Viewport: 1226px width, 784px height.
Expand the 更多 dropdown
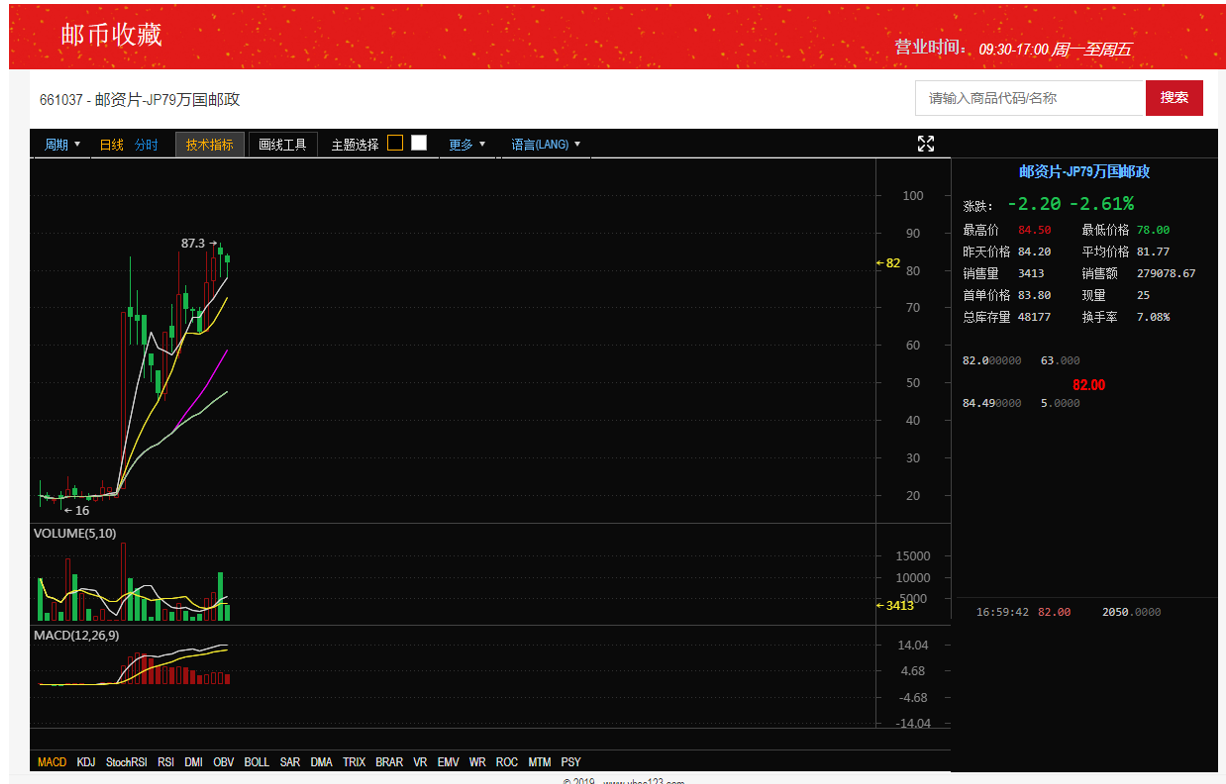click(467, 144)
